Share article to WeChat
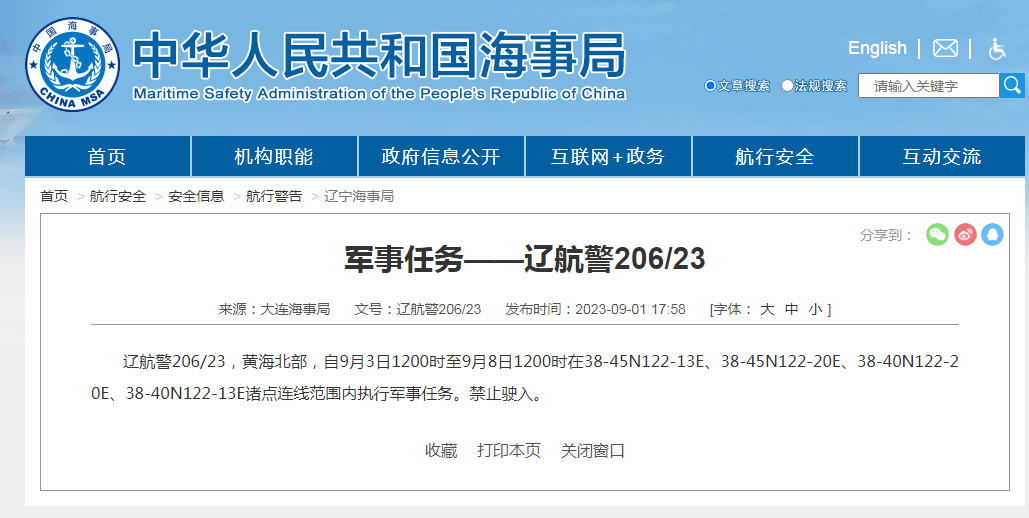 (937, 234)
